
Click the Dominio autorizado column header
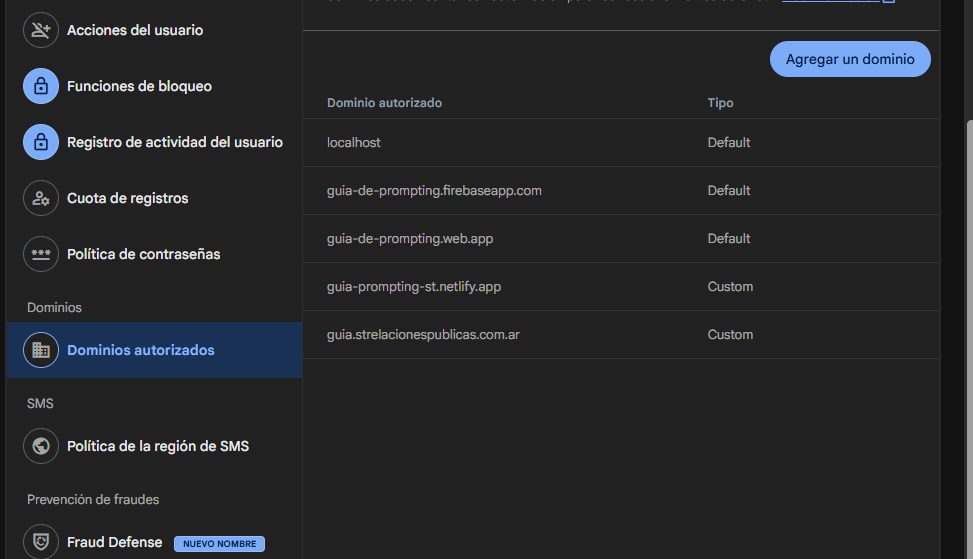tap(384, 103)
